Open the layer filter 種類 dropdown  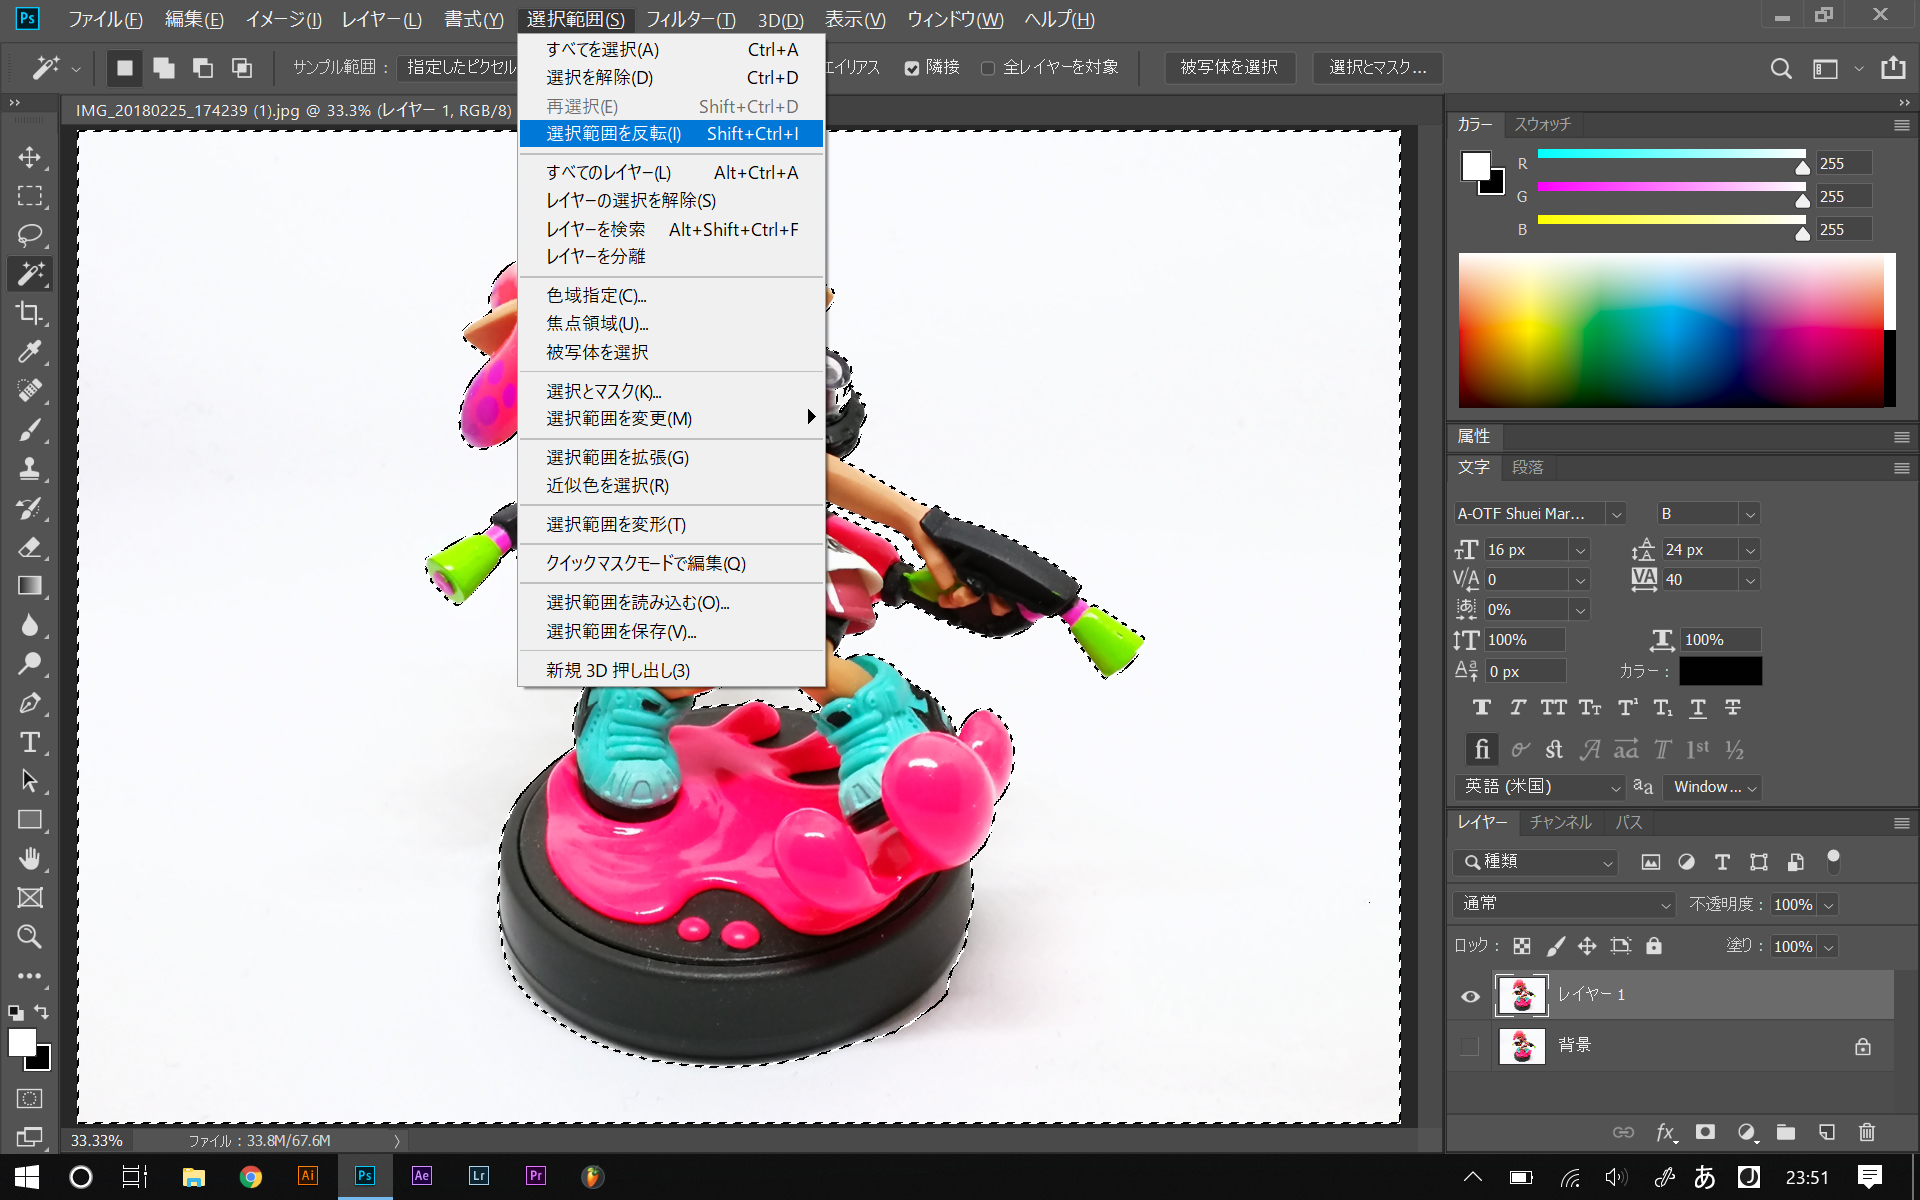click(x=1535, y=862)
